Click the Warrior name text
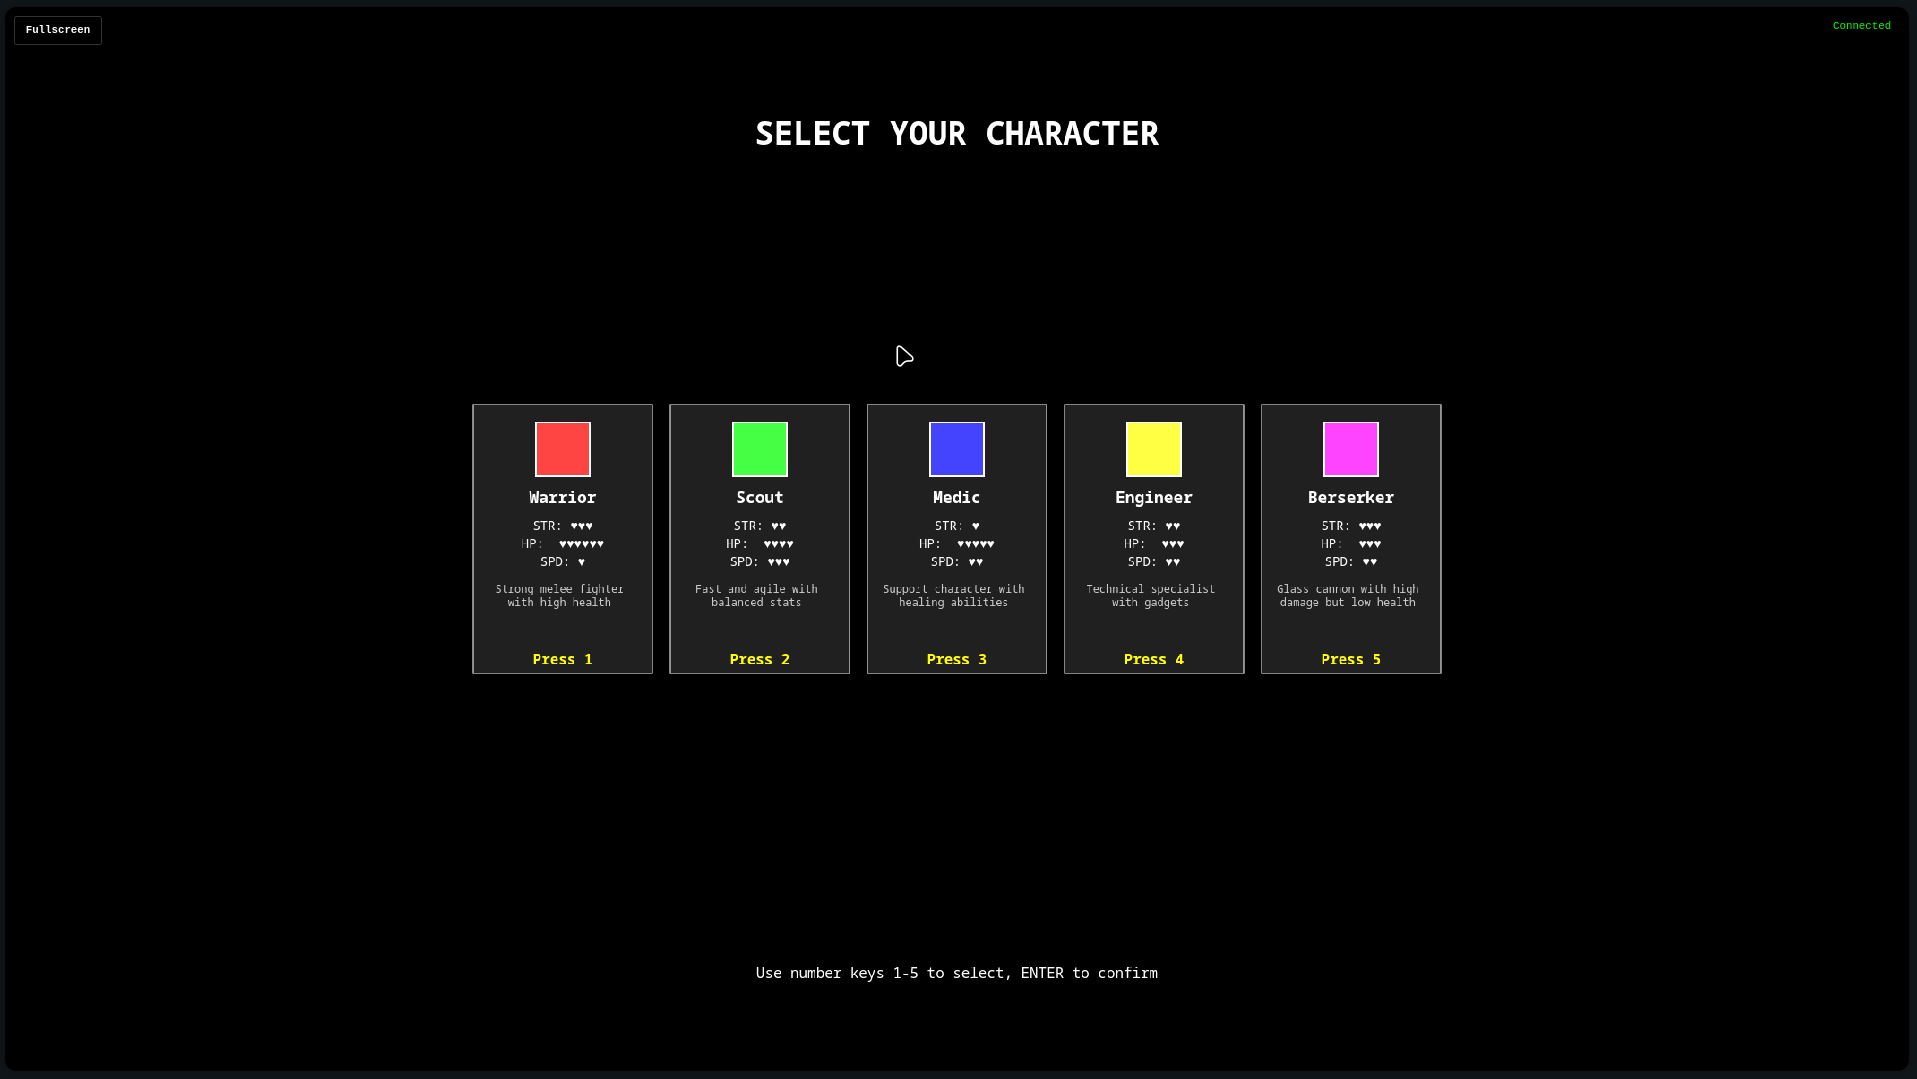 point(563,497)
